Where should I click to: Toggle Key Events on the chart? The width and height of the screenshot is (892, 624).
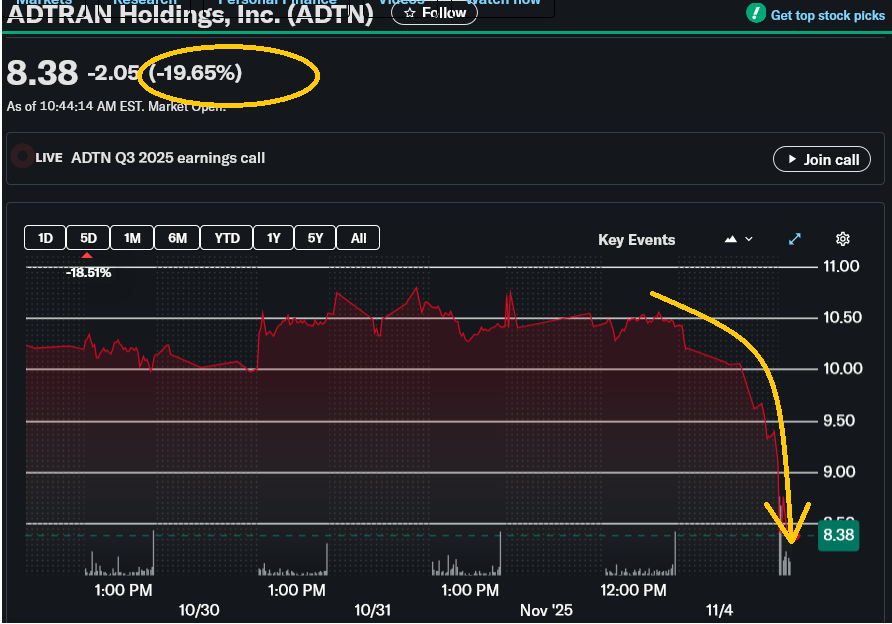point(636,240)
